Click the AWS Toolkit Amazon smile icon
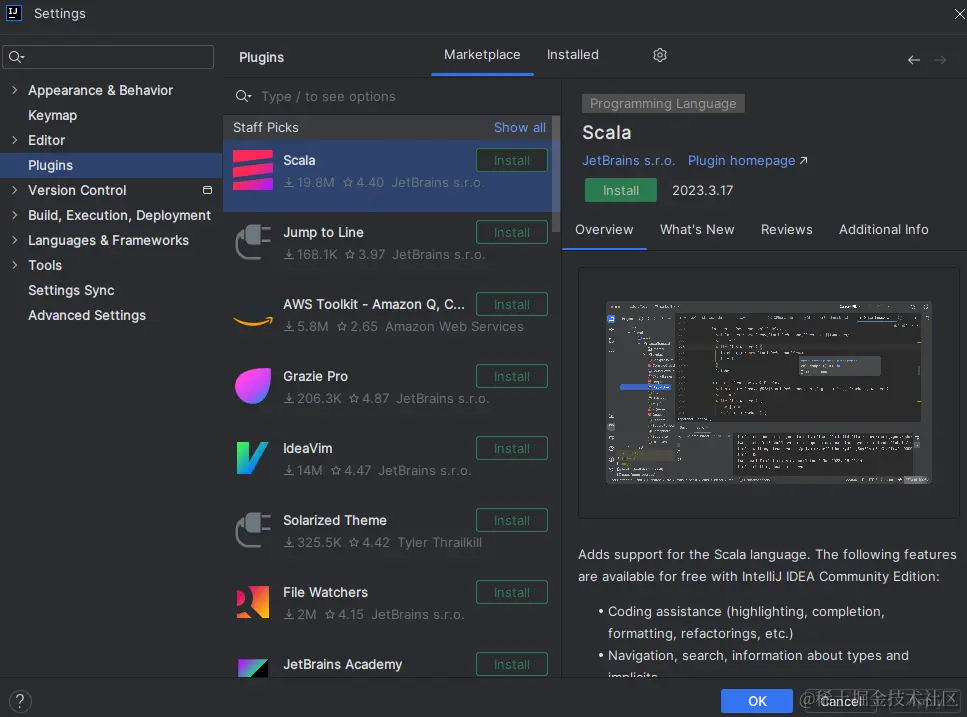This screenshot has width=967, height=717. (x=253, y=321)
